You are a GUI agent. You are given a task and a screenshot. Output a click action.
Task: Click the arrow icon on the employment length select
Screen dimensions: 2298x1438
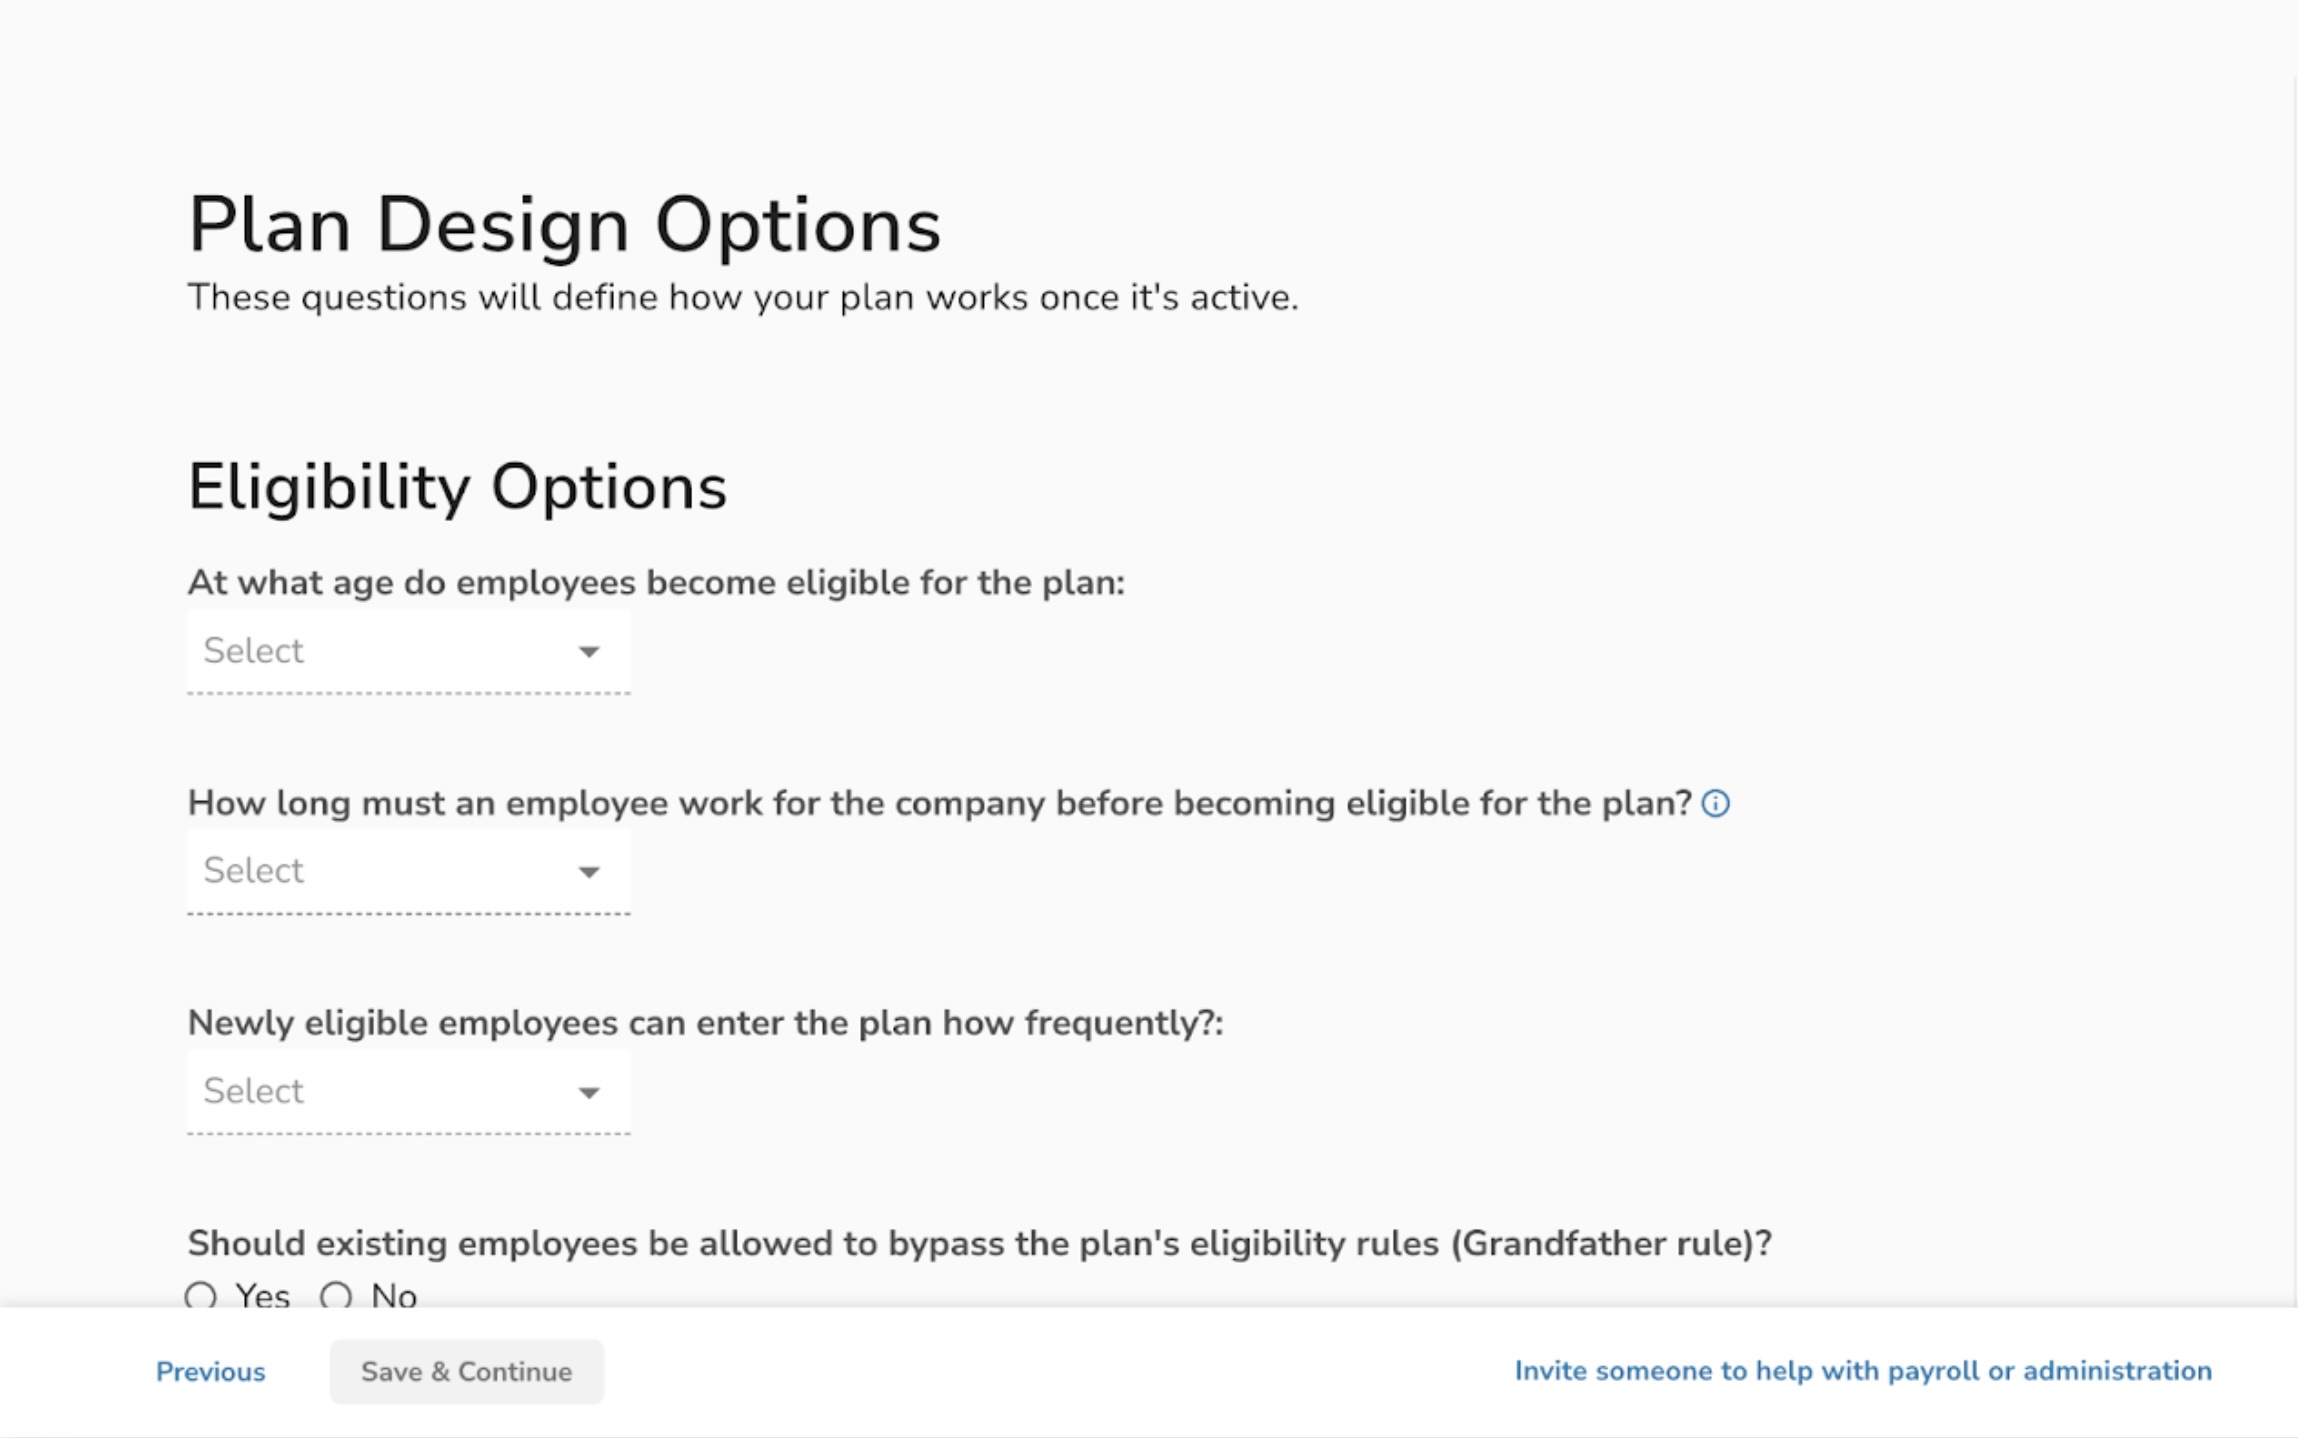(x=589, y=872)
